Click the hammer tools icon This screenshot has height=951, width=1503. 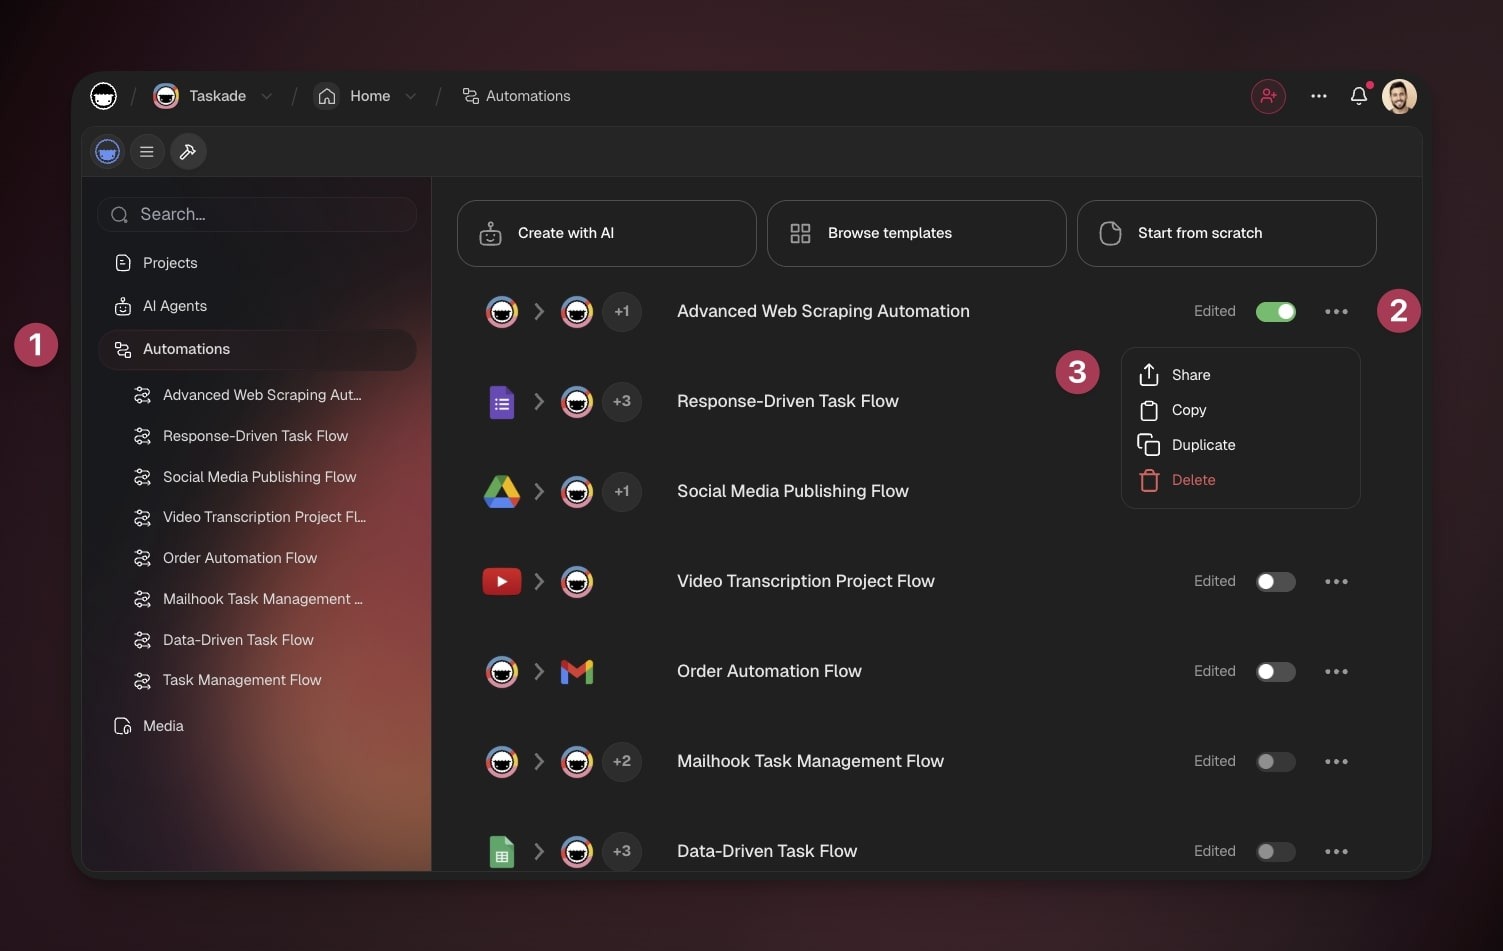tap(187, 152)
